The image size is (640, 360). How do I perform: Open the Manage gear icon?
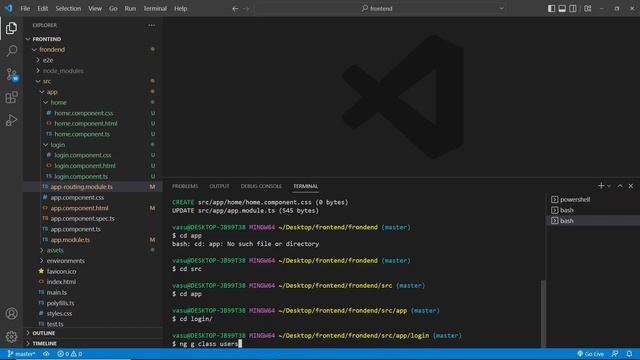(x=11, y=336)
